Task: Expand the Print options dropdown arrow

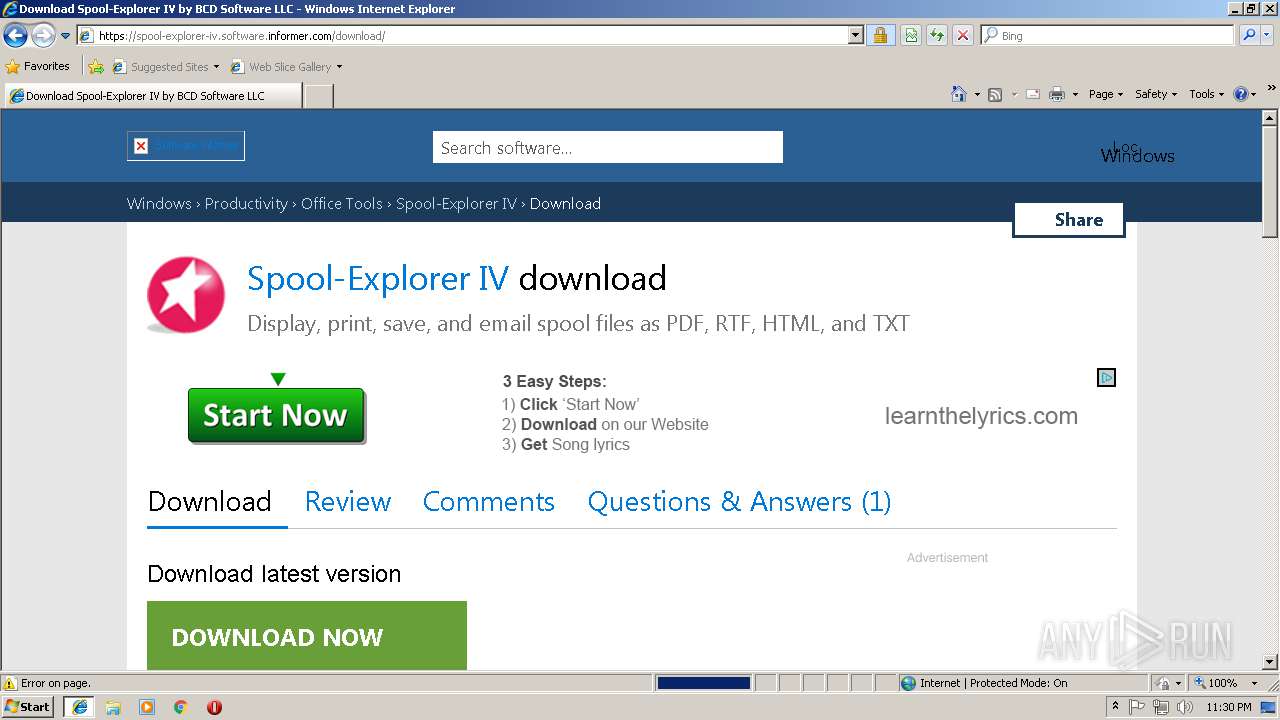Action: click(1075, 94)
